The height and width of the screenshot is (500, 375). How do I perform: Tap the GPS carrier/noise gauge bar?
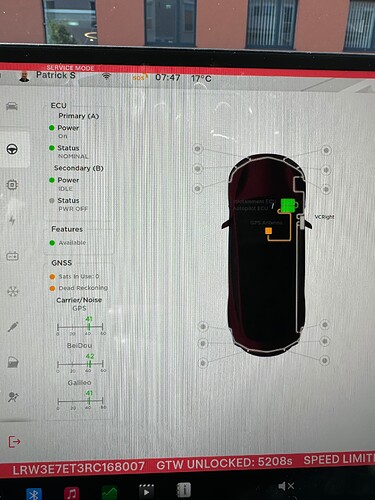click(80, 327)
